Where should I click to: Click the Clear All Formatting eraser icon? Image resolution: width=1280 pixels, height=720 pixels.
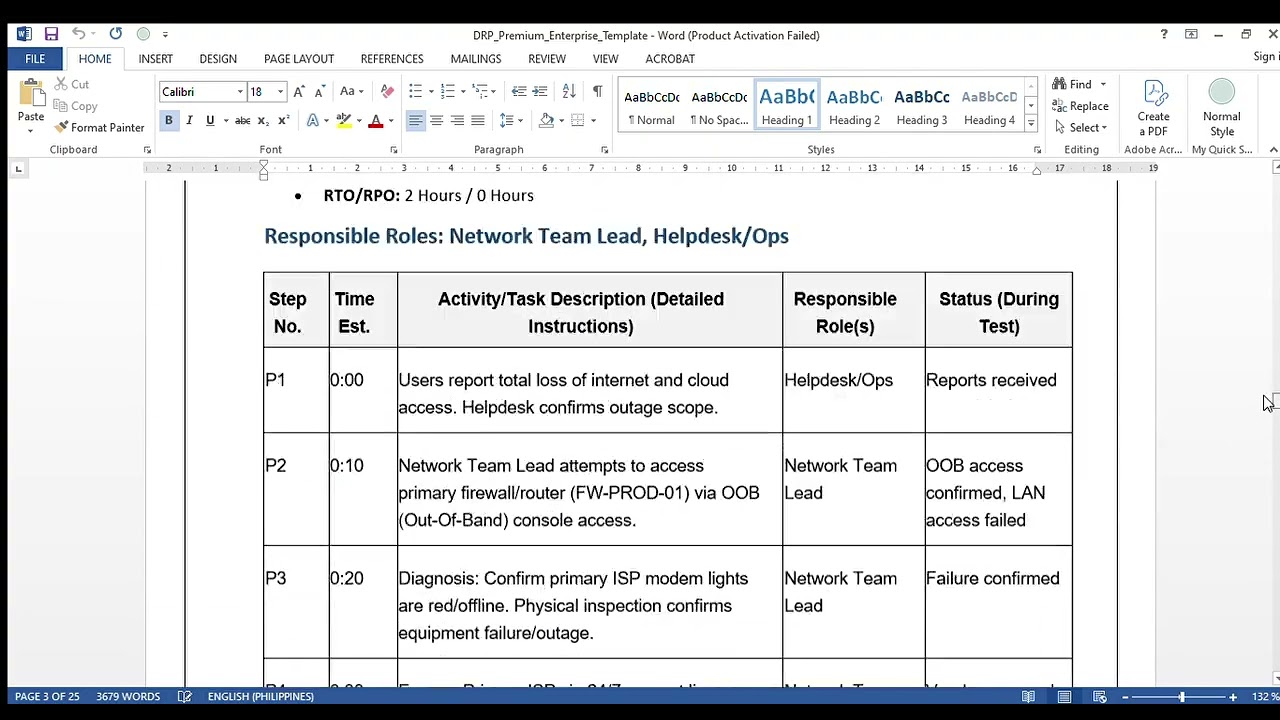387,92
